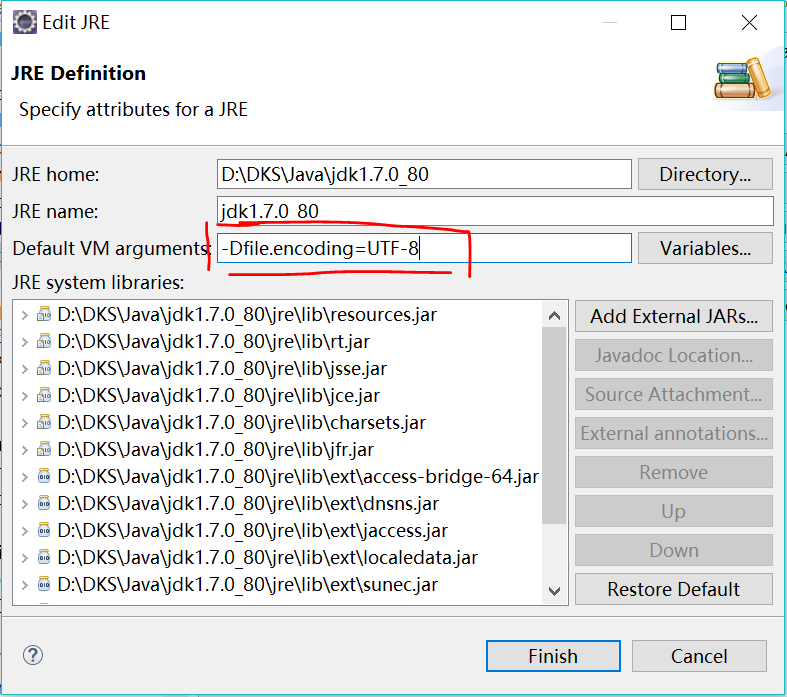Screen dimensions: 787x697
Task: Click the External annotations... button
Action: click(674, 433)
